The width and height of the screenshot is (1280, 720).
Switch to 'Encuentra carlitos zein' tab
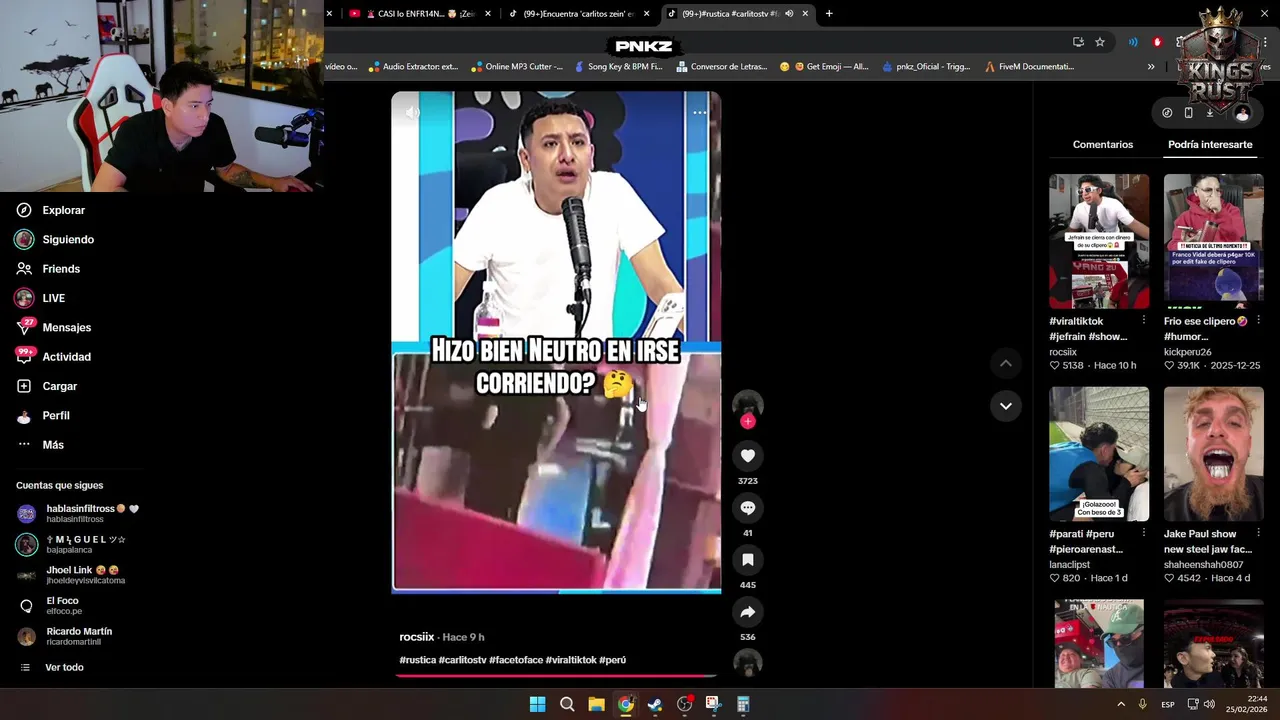[578, 14]
